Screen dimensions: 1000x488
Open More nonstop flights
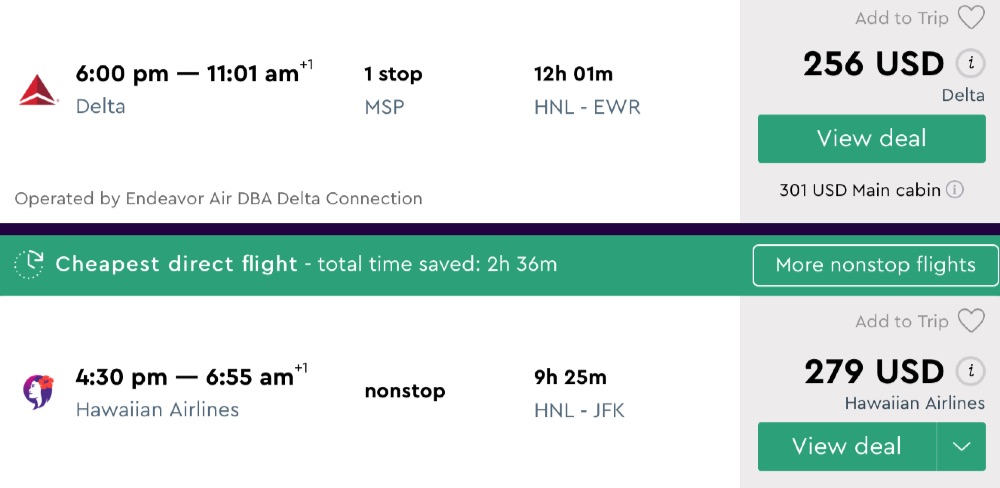875,265
